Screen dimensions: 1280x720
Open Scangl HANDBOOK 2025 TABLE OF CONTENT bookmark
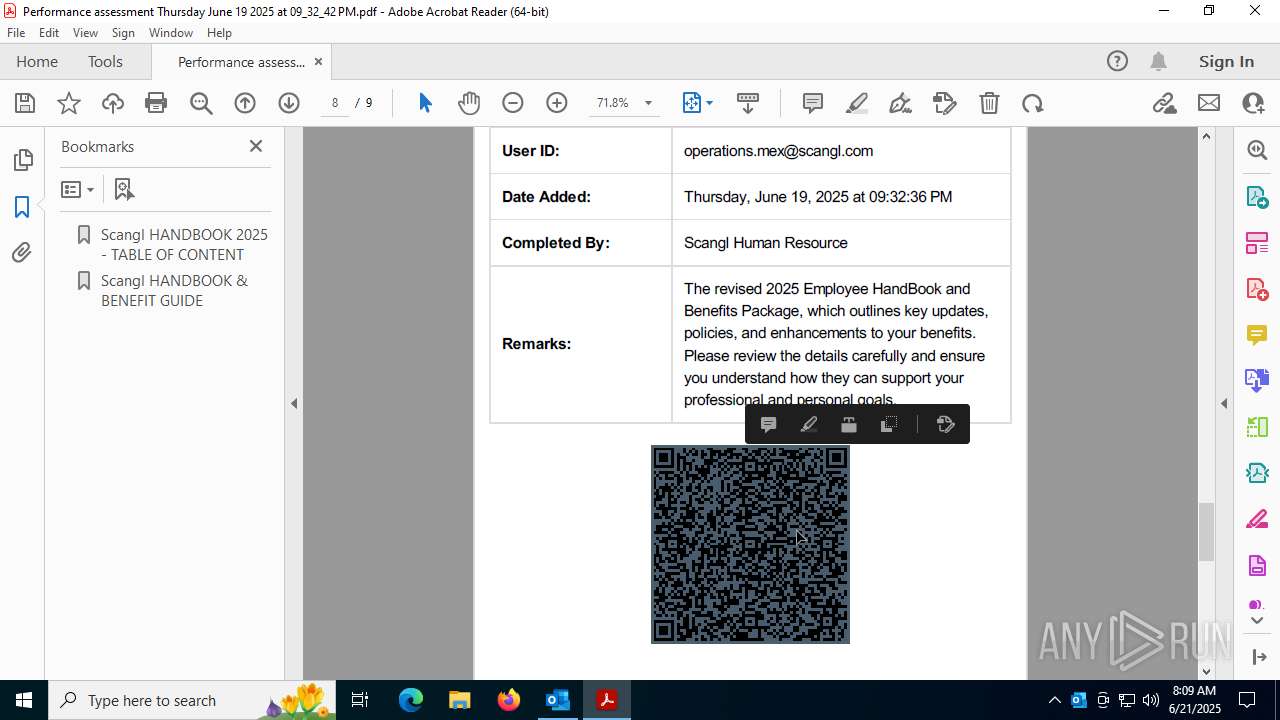point(184,244)
